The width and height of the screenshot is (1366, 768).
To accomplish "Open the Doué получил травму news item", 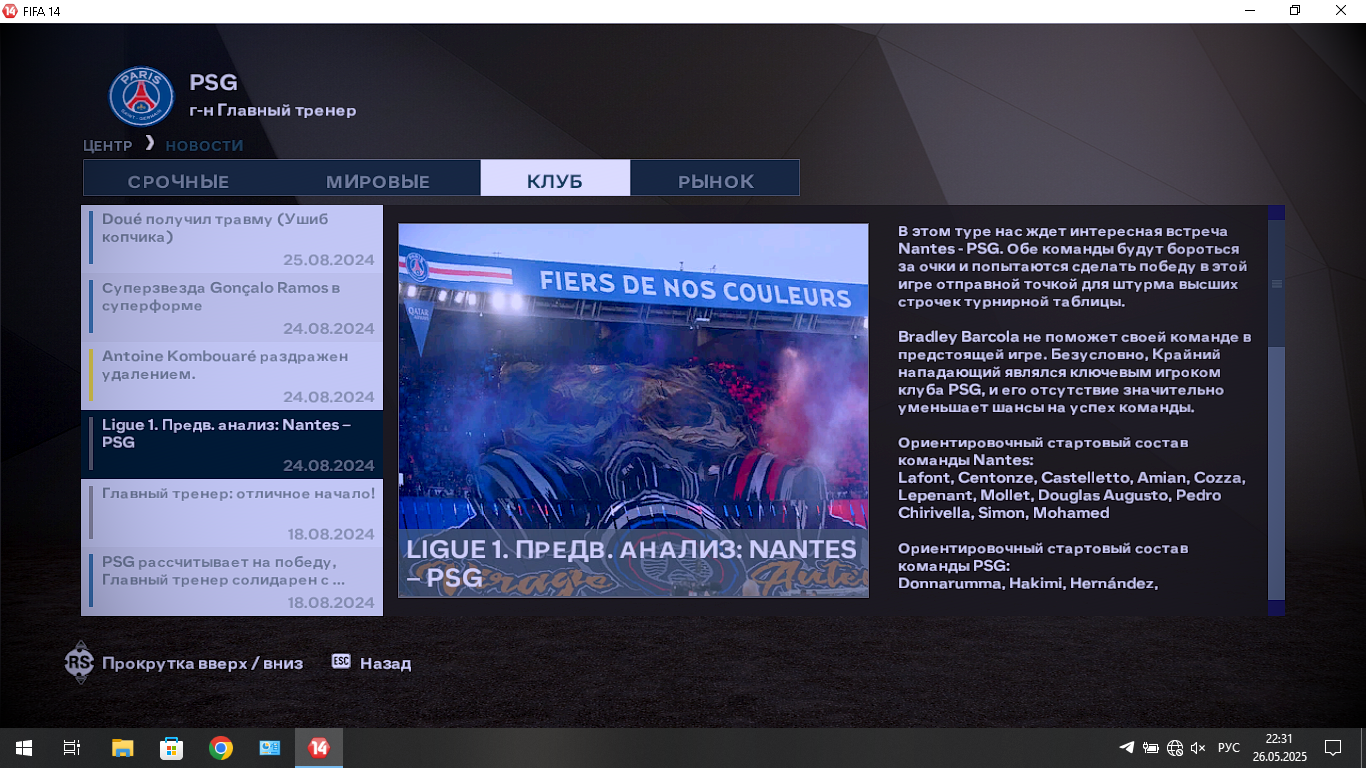I will [232, 239].
